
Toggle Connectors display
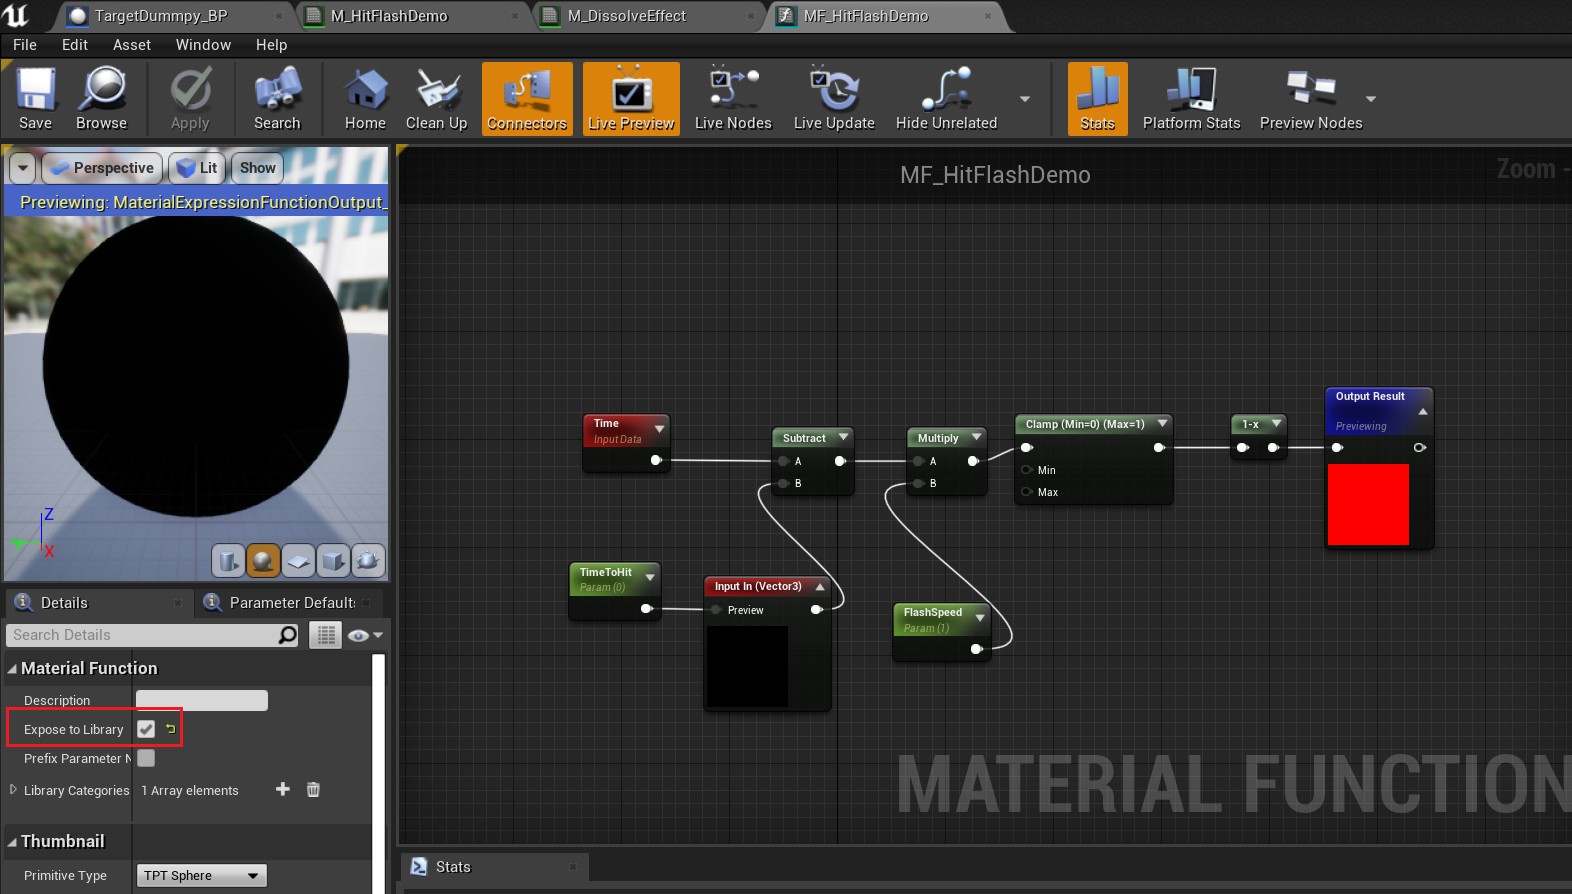click(527, 99)
